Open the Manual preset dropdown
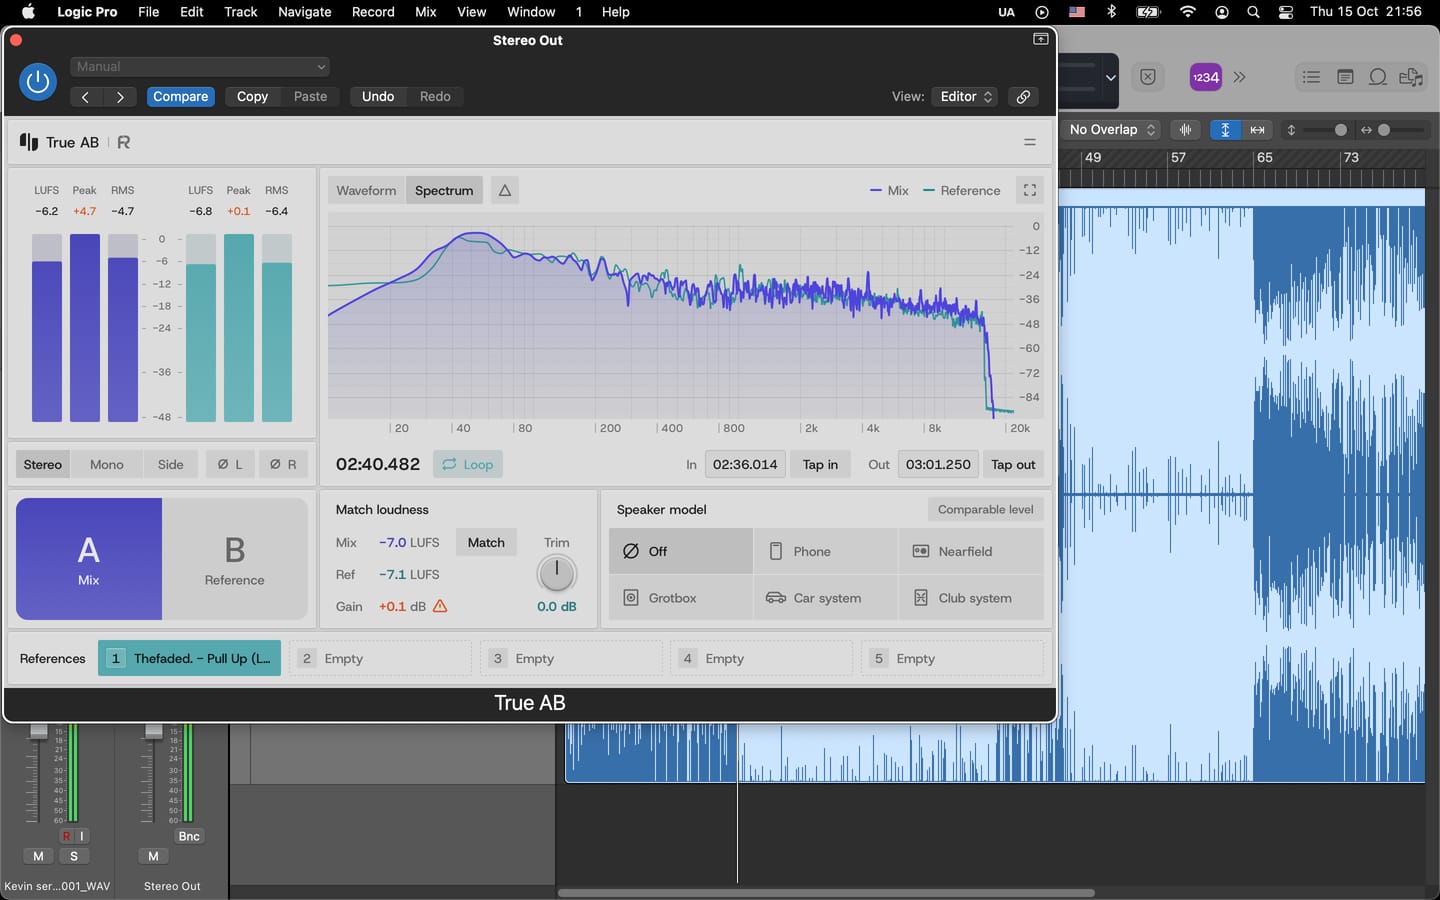 pos(200,66)
